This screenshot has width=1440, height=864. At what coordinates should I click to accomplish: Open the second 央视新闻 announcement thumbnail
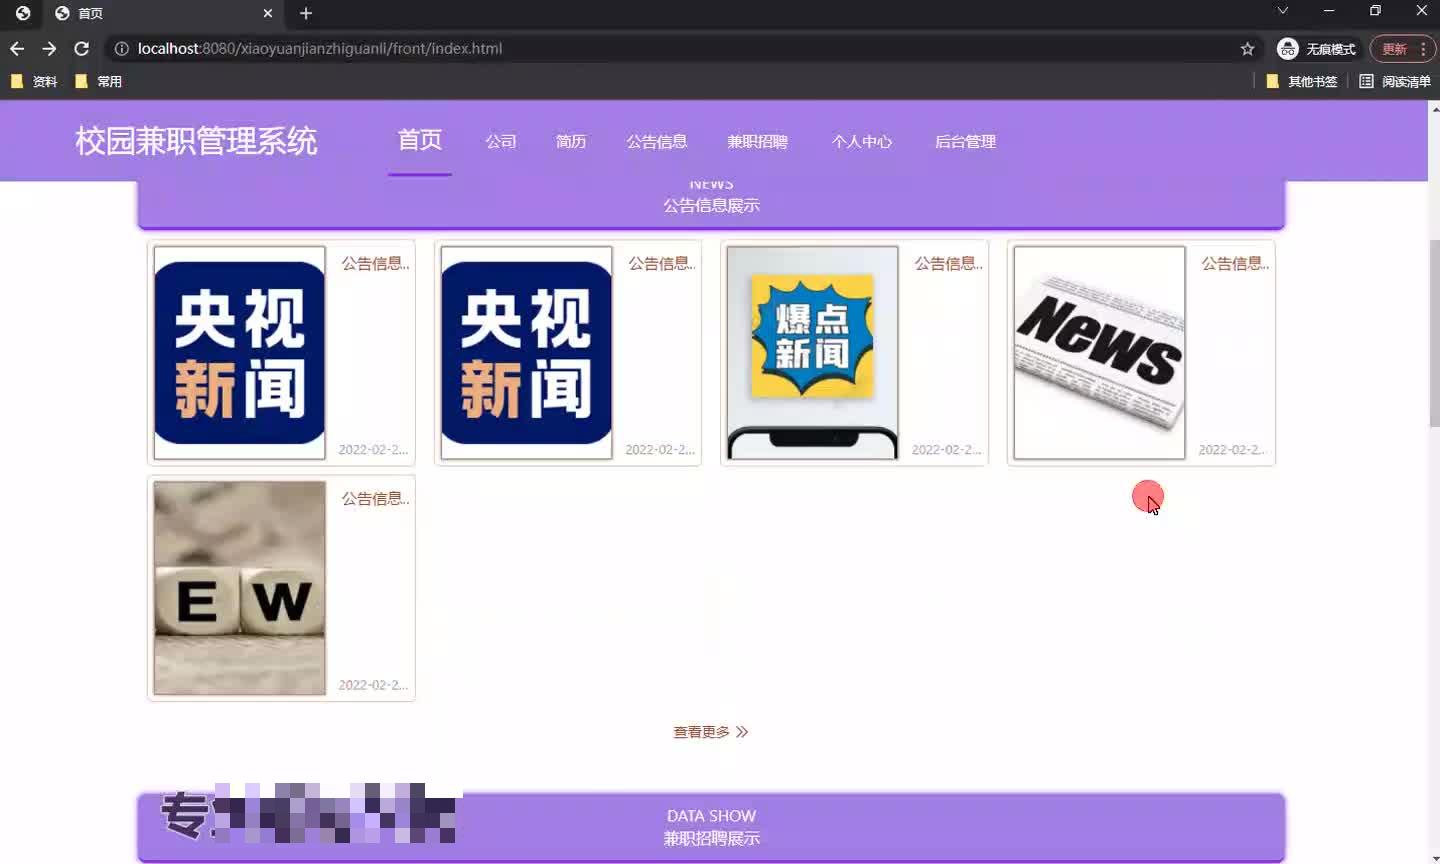(x=526, y=353)
